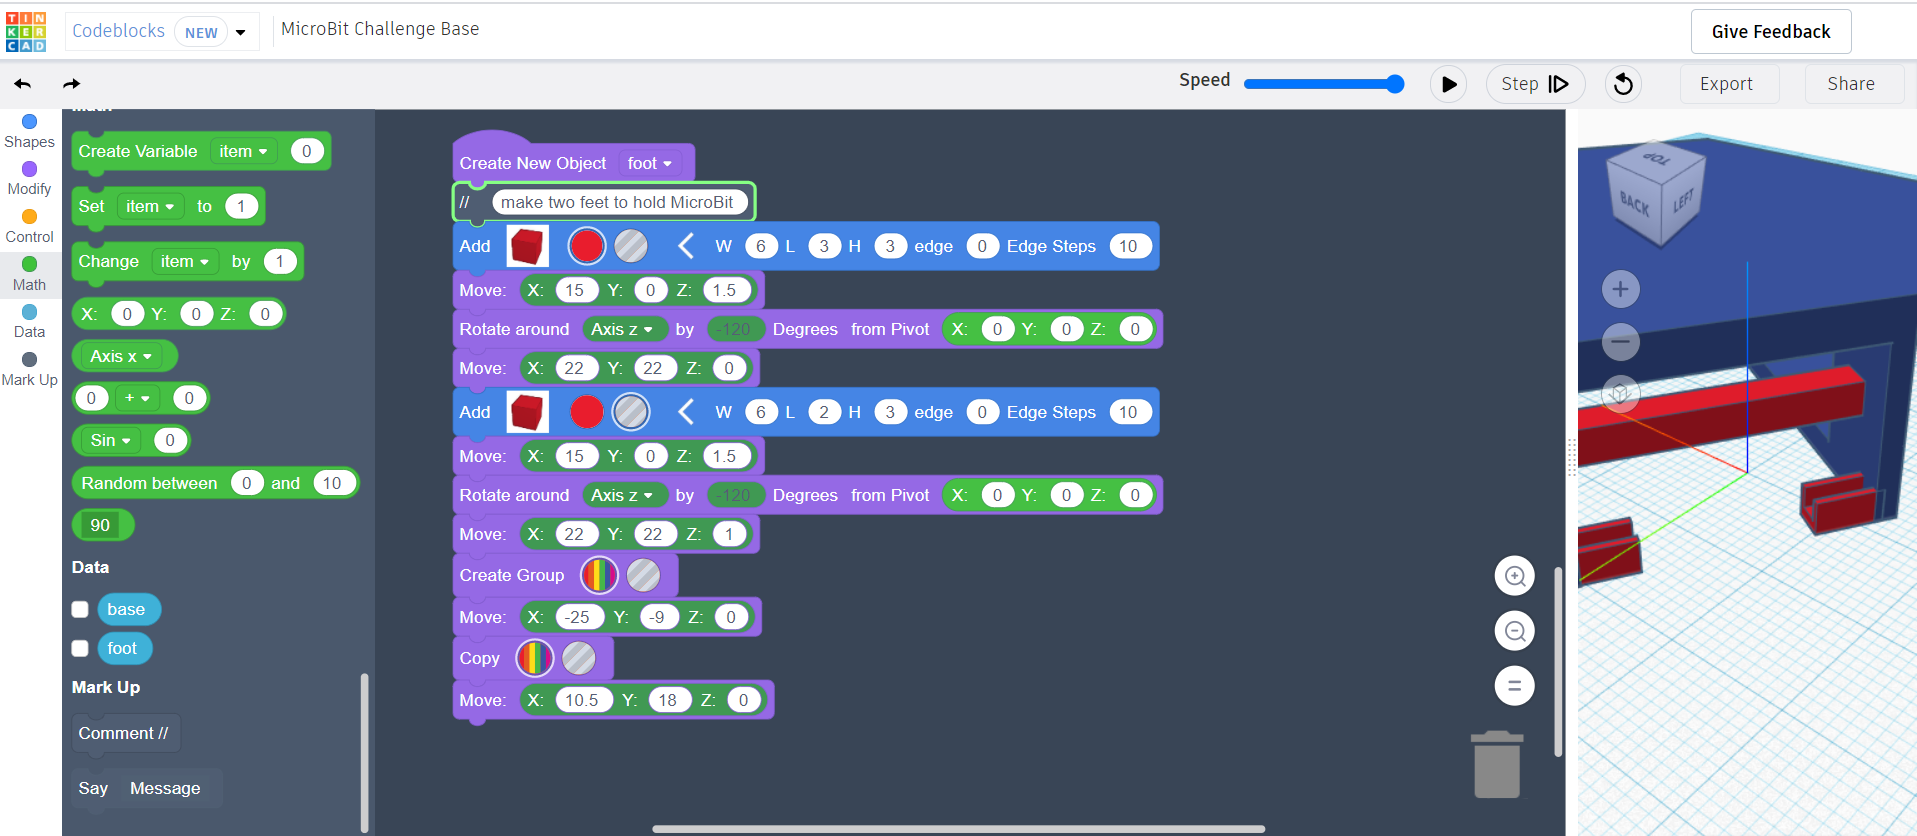
Task: Click the Tinkercad logo
Action: coord(26,32)
